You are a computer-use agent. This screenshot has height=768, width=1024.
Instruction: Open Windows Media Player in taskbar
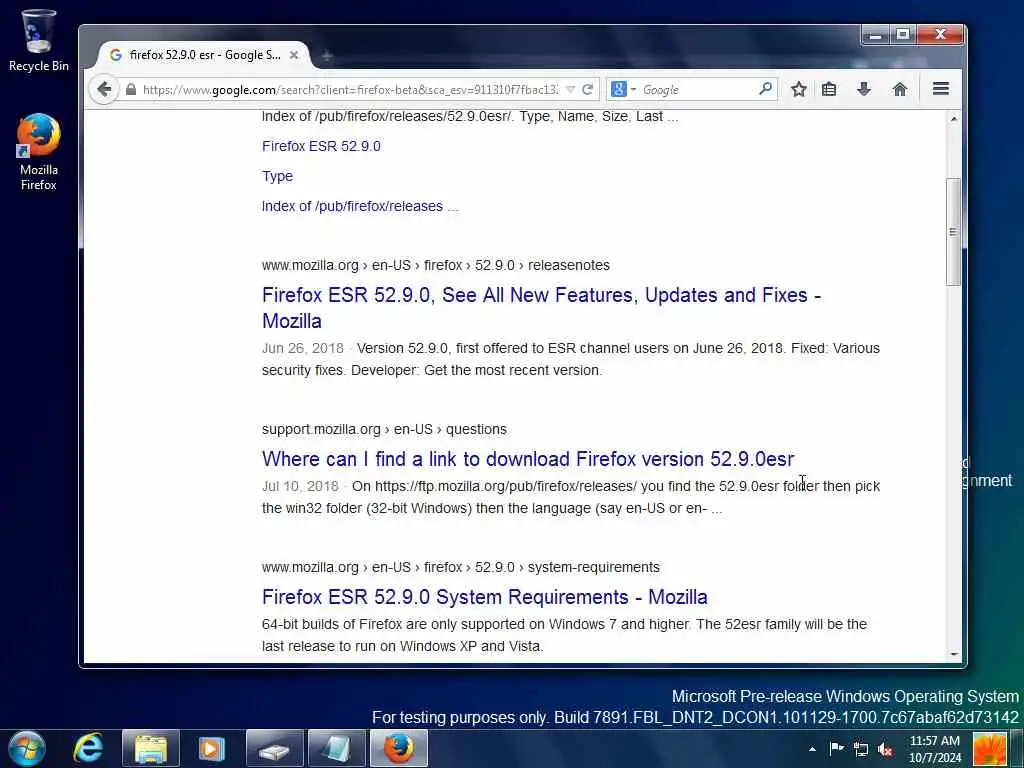(x=212, y=748)
